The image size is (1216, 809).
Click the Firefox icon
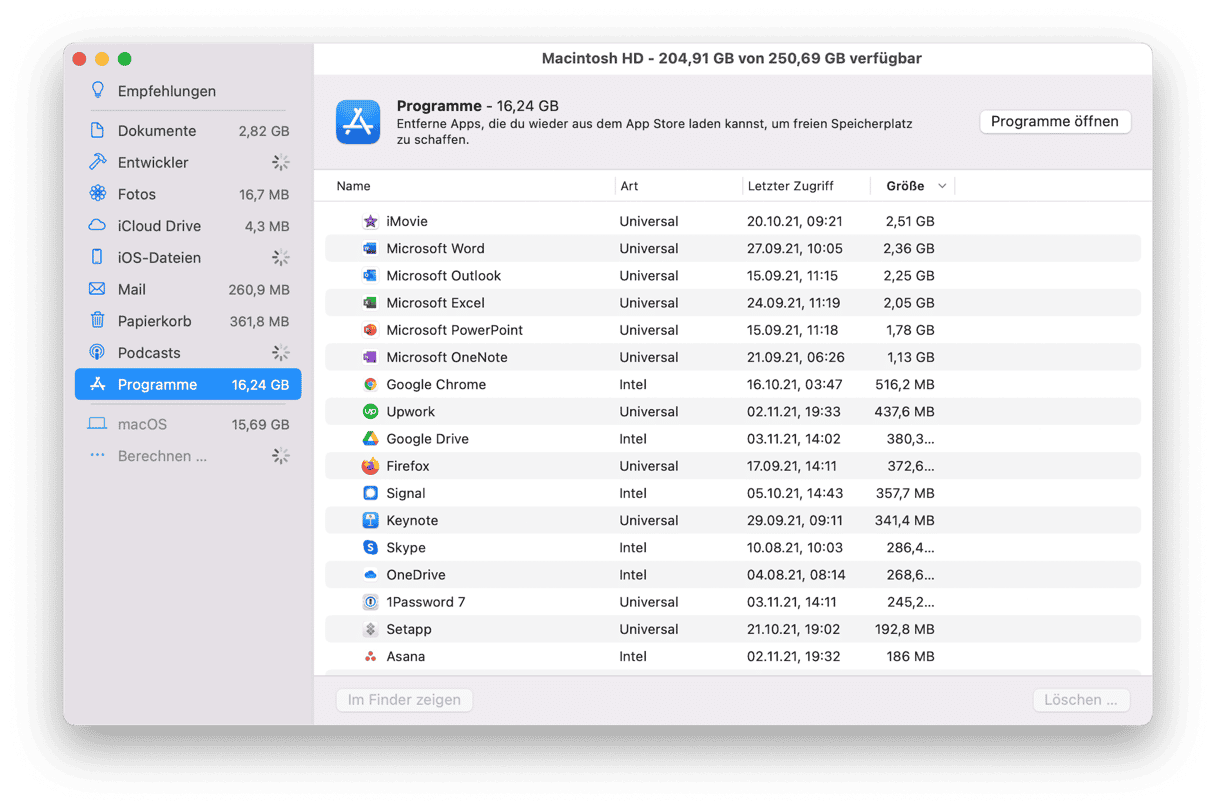370,466
